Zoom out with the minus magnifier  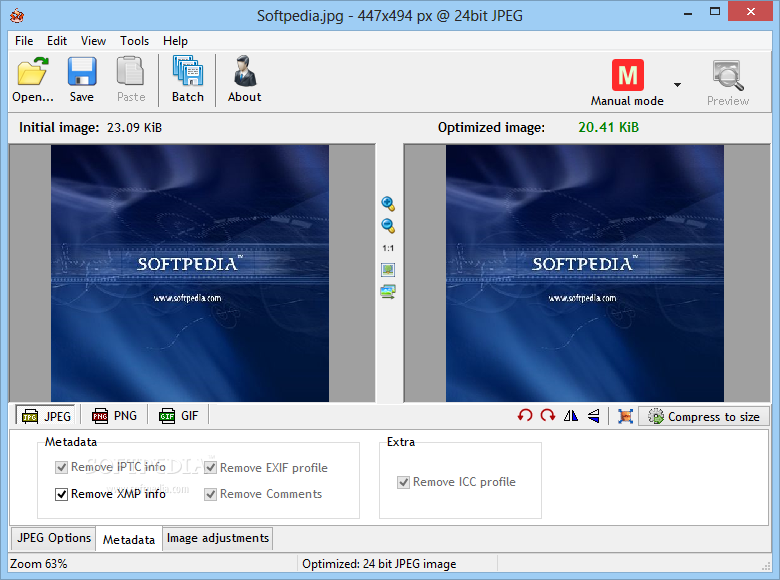388,225
